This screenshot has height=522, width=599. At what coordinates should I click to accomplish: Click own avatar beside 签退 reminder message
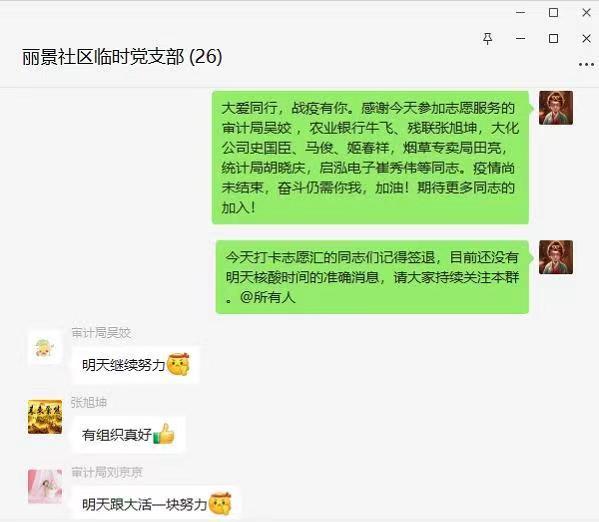[556, 257]
